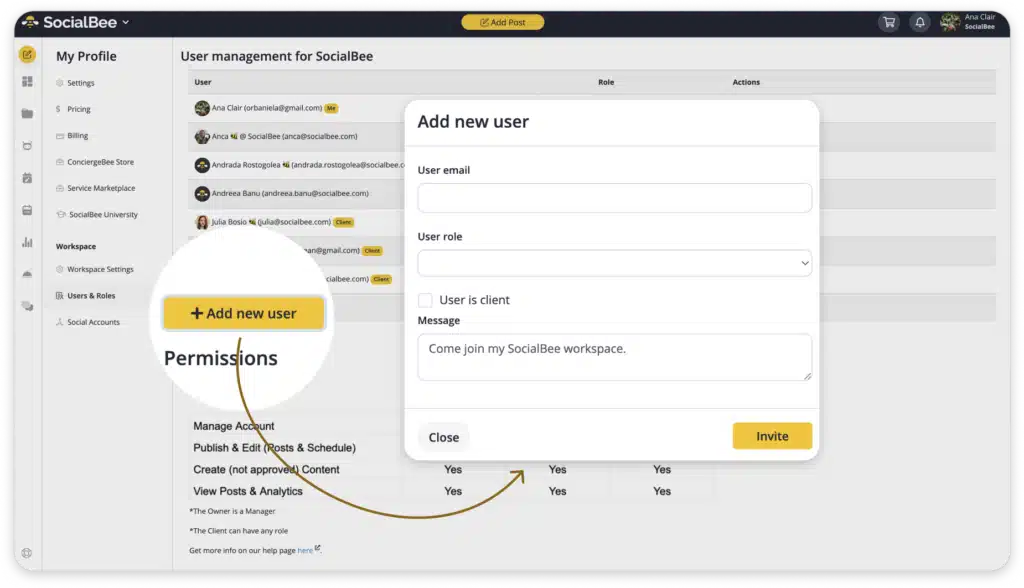The height and width of the screenshot is (588, 1024).
Task: Open the dashboard grid icon in sidebar
Action: [x=27, y=82]
